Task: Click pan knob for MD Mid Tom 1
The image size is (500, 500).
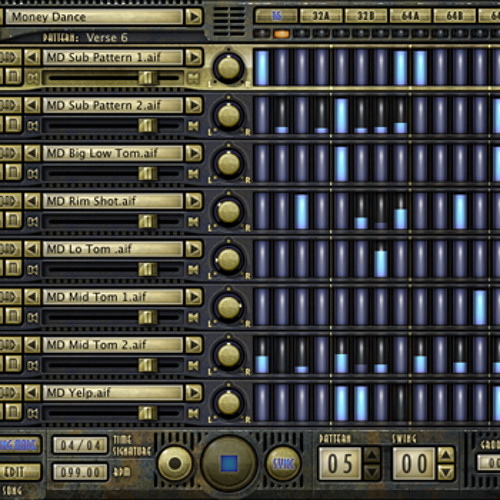Action: pyautogui.click(x=229, y=307)
